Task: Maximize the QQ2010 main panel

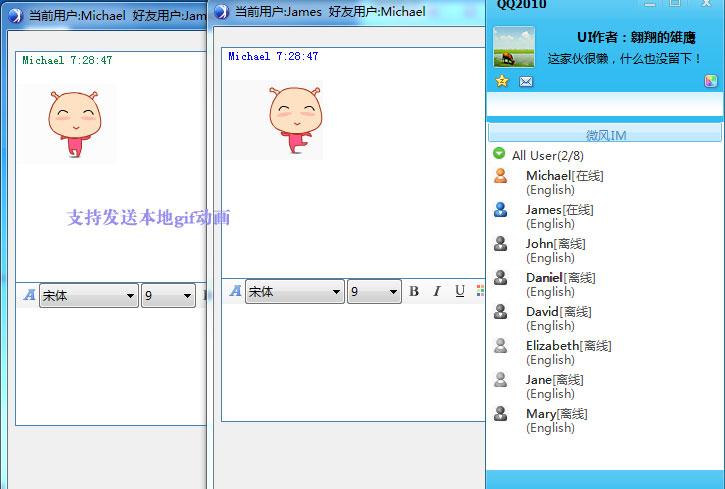Action: click(x=676, y=4)
